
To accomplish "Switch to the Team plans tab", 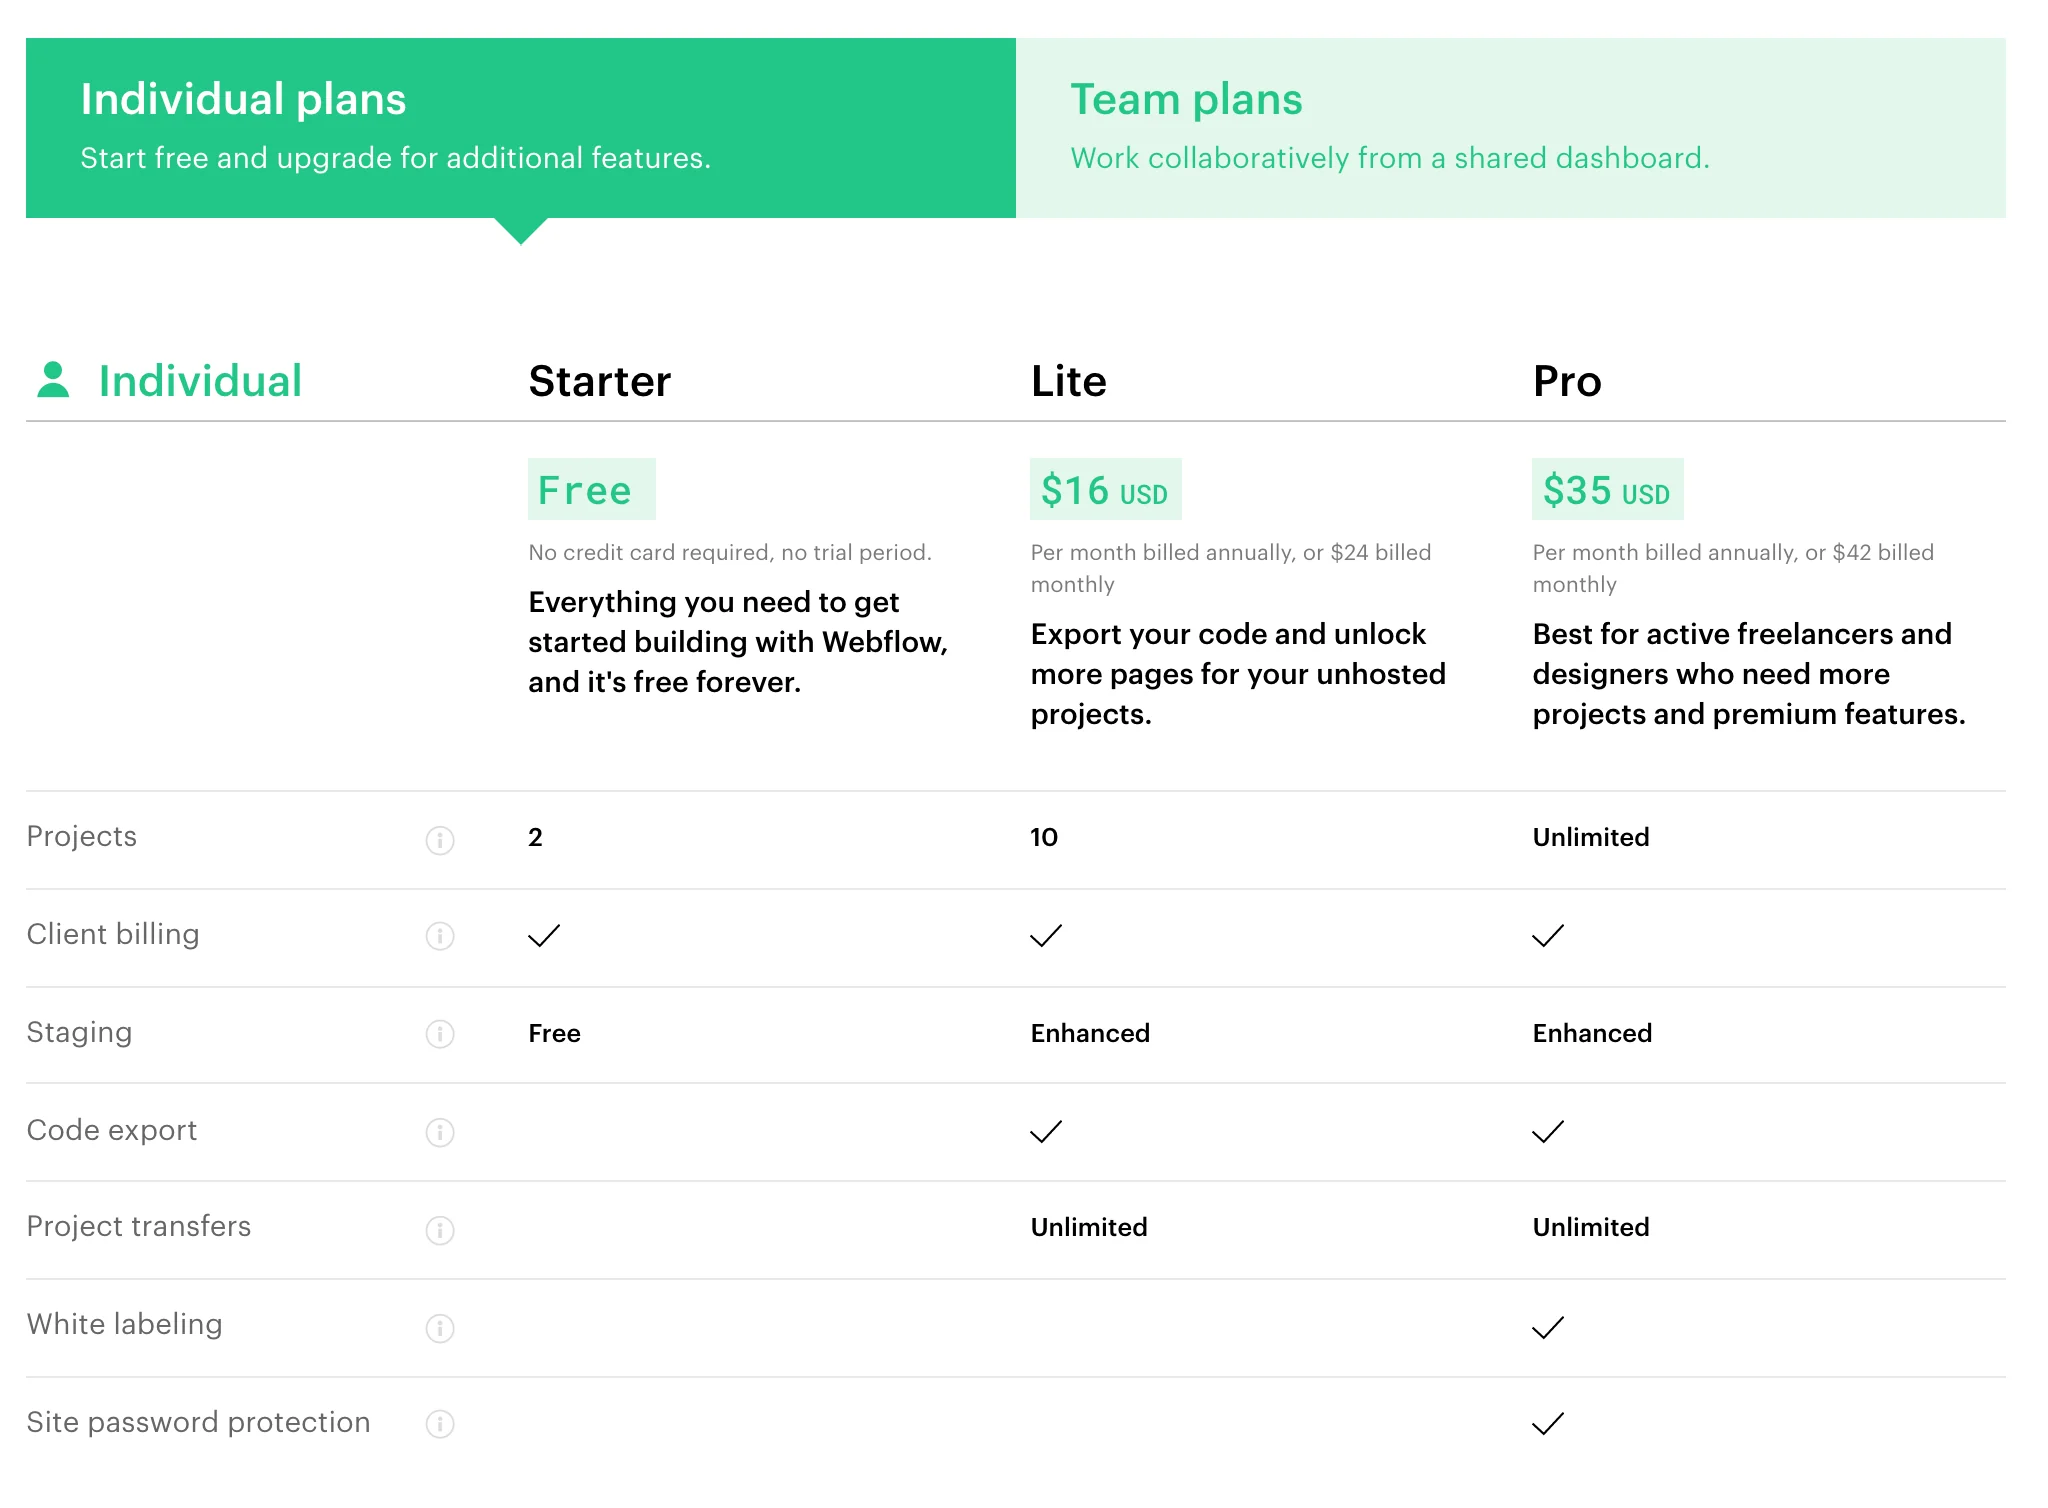I will [1510, 128].
